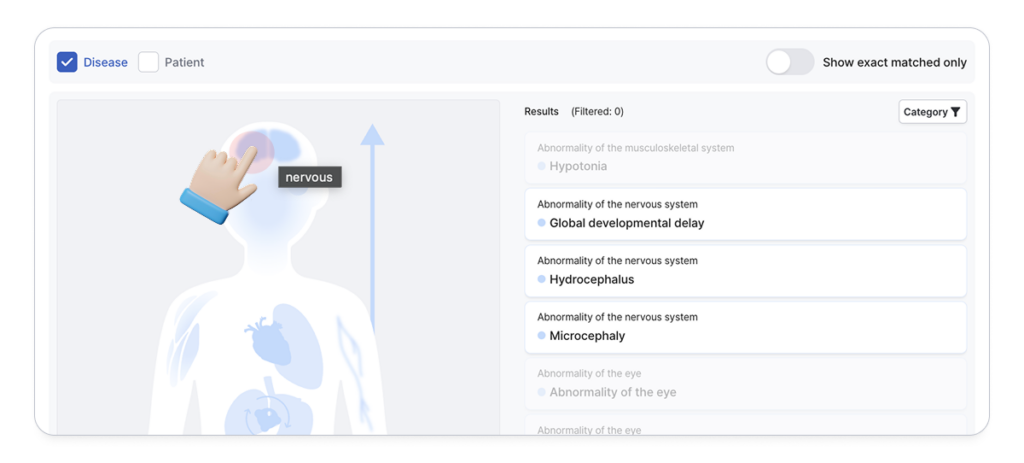The image size is (1024, 463).
Task: Select the heart organ on the body diagram
Action: pos(271,340)
